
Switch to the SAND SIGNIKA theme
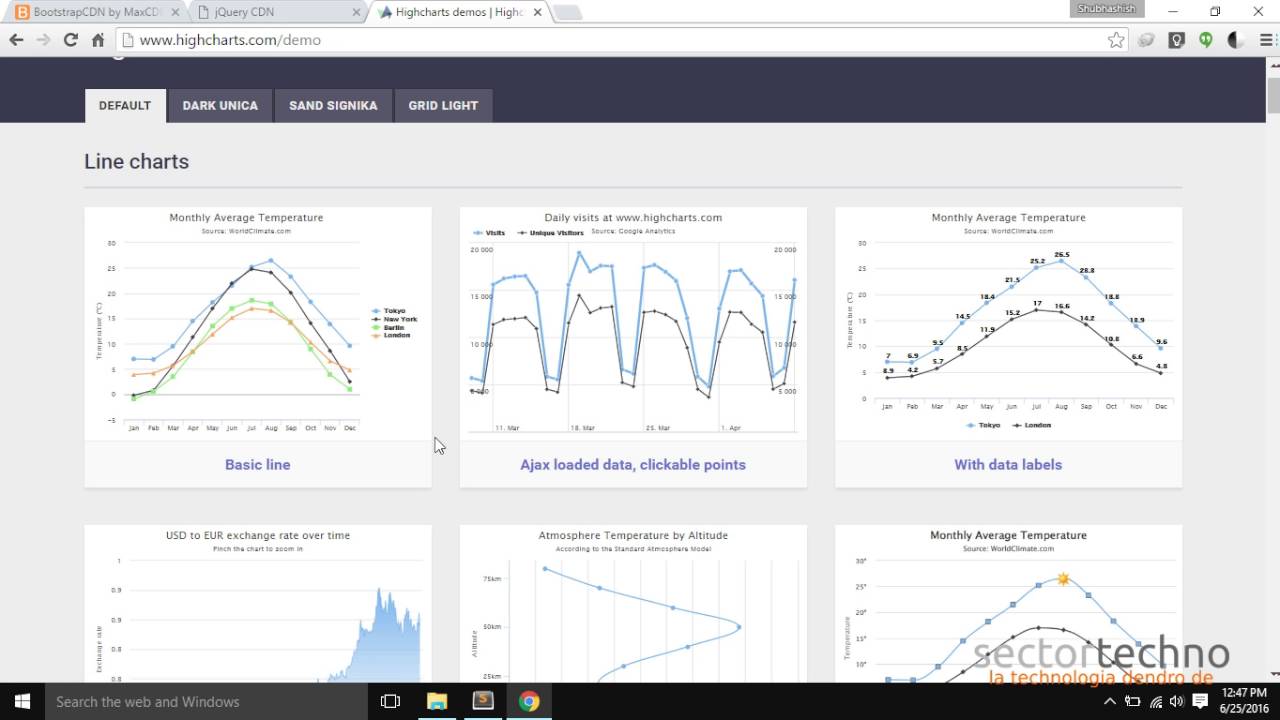click(x=333, y=105)
